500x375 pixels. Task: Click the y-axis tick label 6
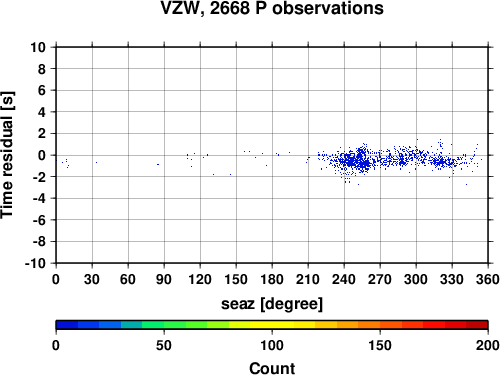pyautogui.click(x=42, y=90)
